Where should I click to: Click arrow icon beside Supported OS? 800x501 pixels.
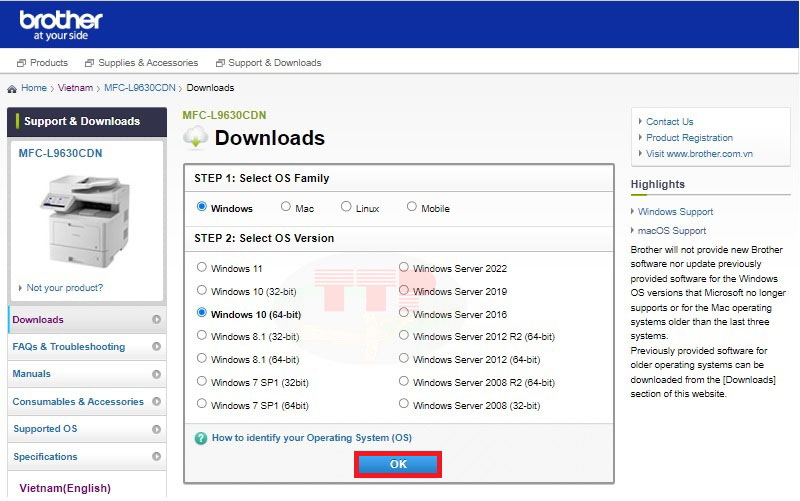pos(156,429)
